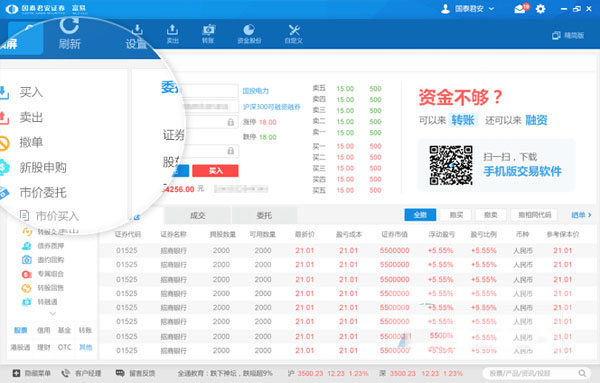Click the 隐藏菜单 plus icon in status bar

(x=16, y=373)
